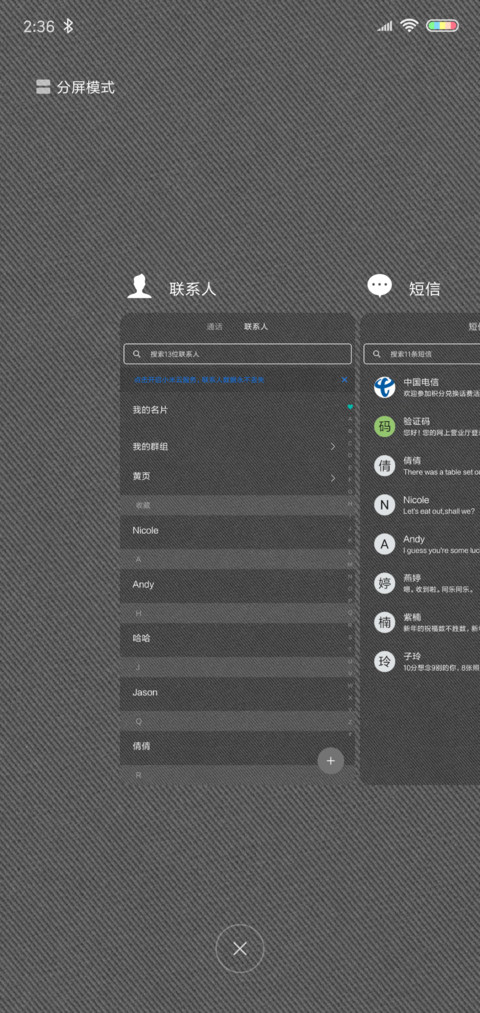The width and height of the screenshot is (480, 1013).
Task: Open the 中国电信 message thread text
Action: point(441,387)
